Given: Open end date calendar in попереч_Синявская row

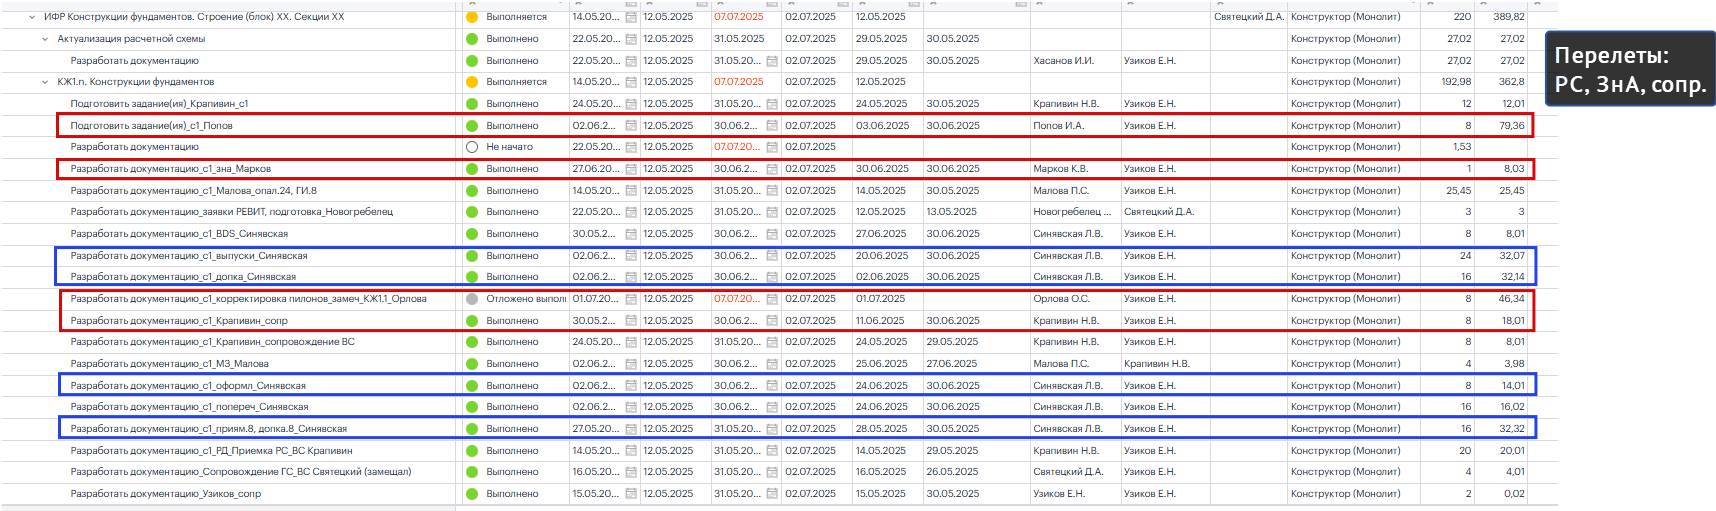Looking at the screenshot, I should (772, 407).
